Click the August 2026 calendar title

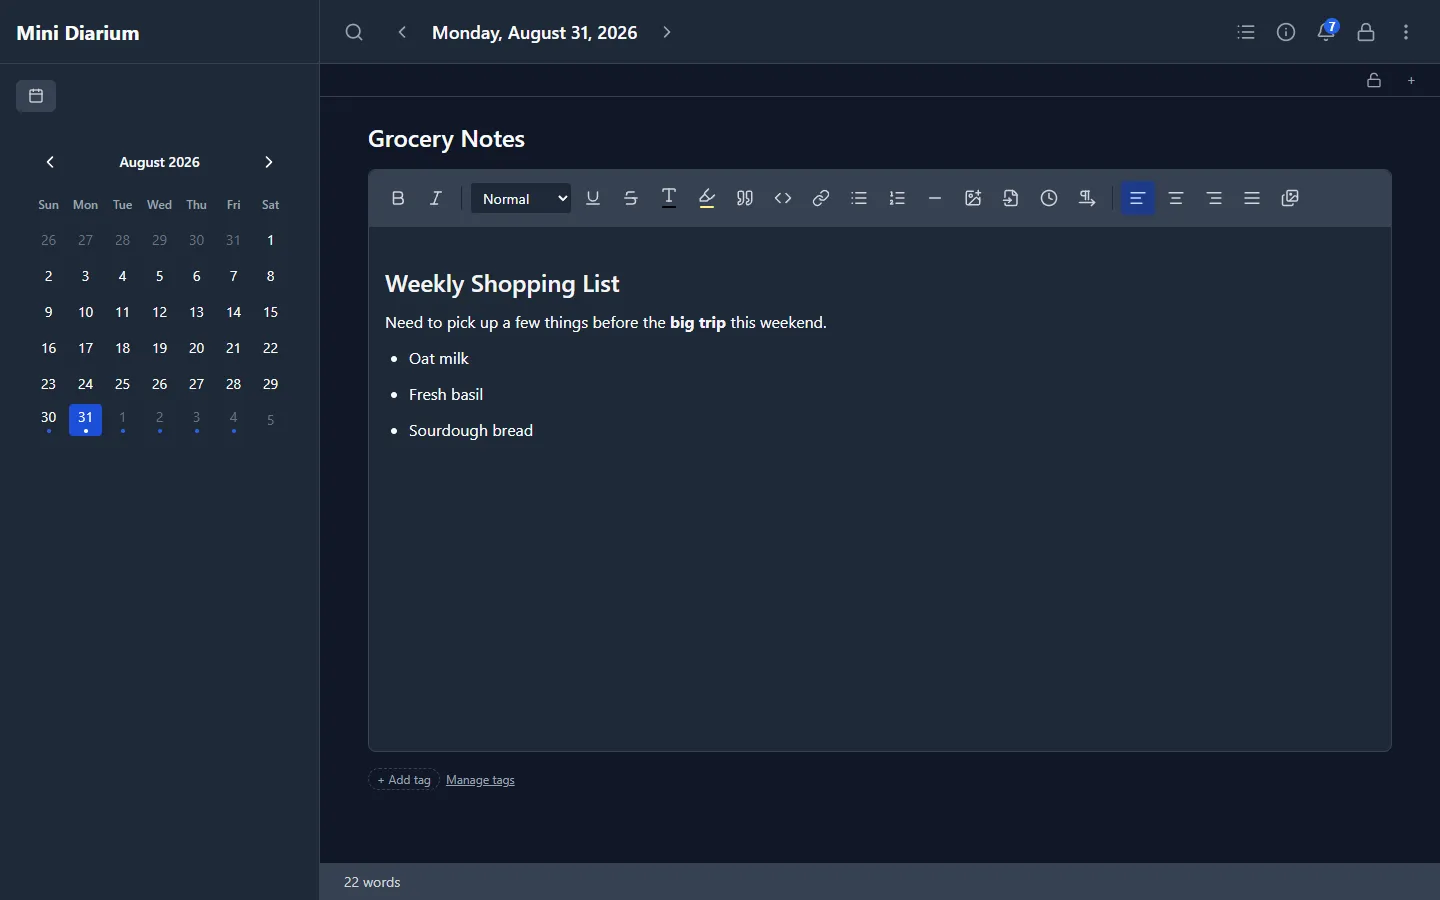pos(159,162)
